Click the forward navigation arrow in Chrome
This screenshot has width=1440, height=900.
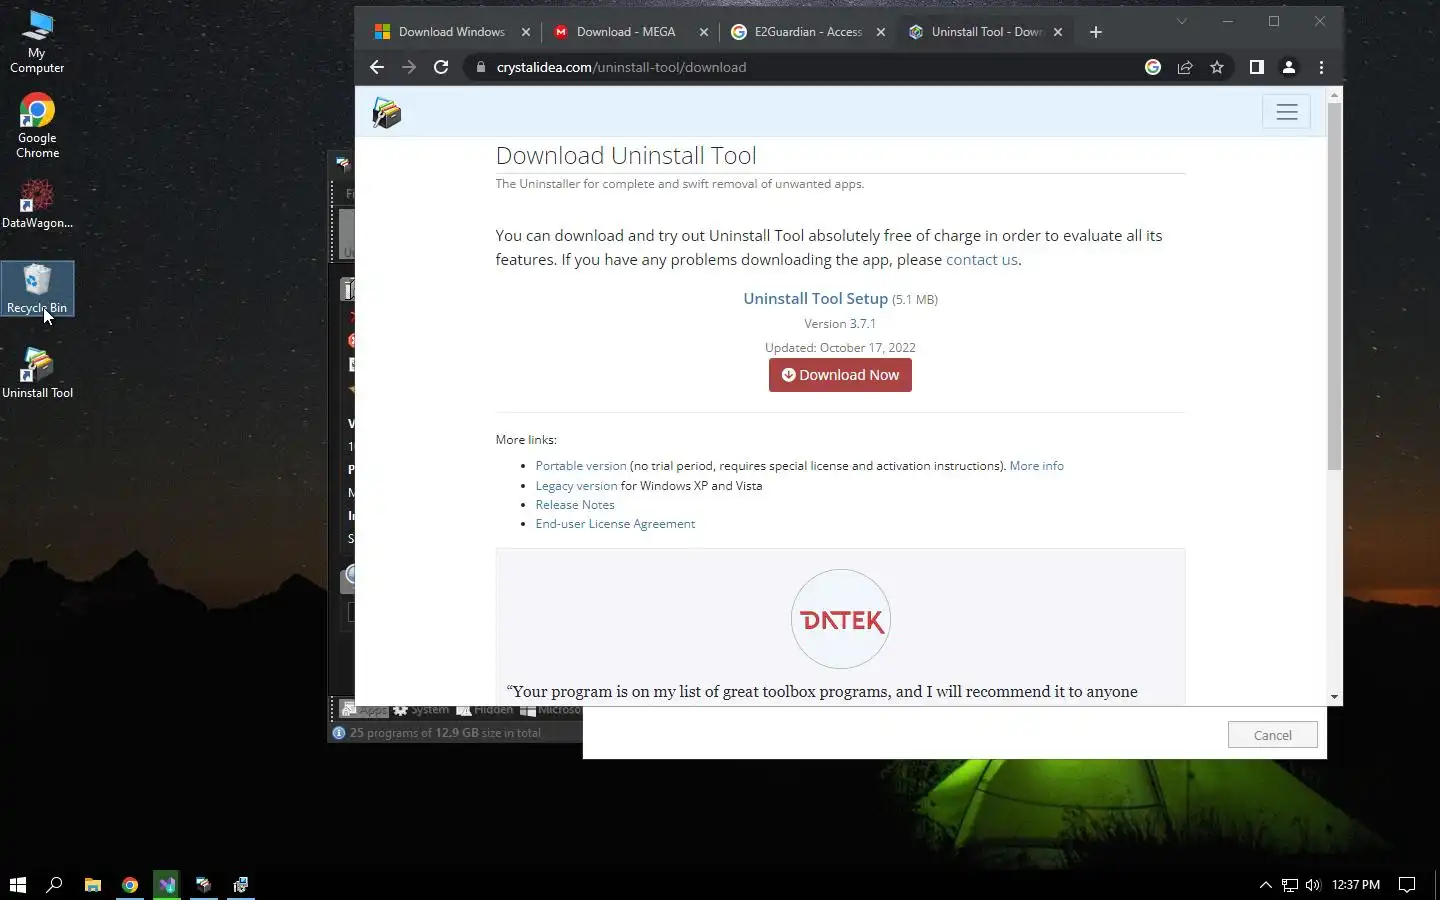pyautogui.click(x=409, y=67)
